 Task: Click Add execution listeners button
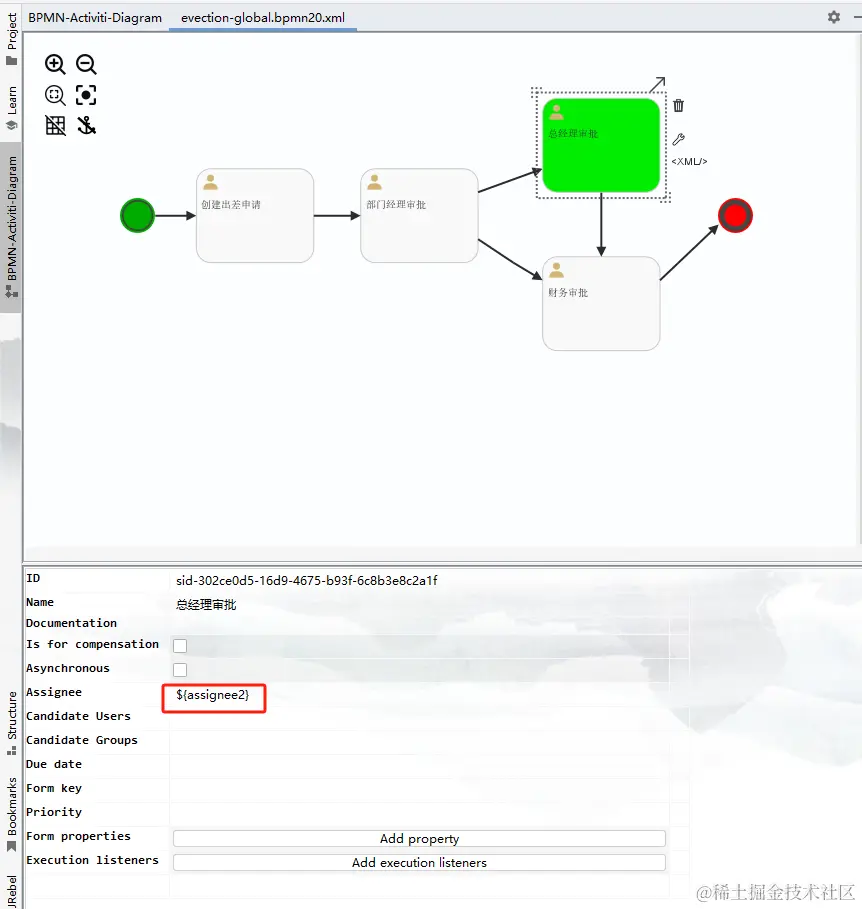pos(419,863)
